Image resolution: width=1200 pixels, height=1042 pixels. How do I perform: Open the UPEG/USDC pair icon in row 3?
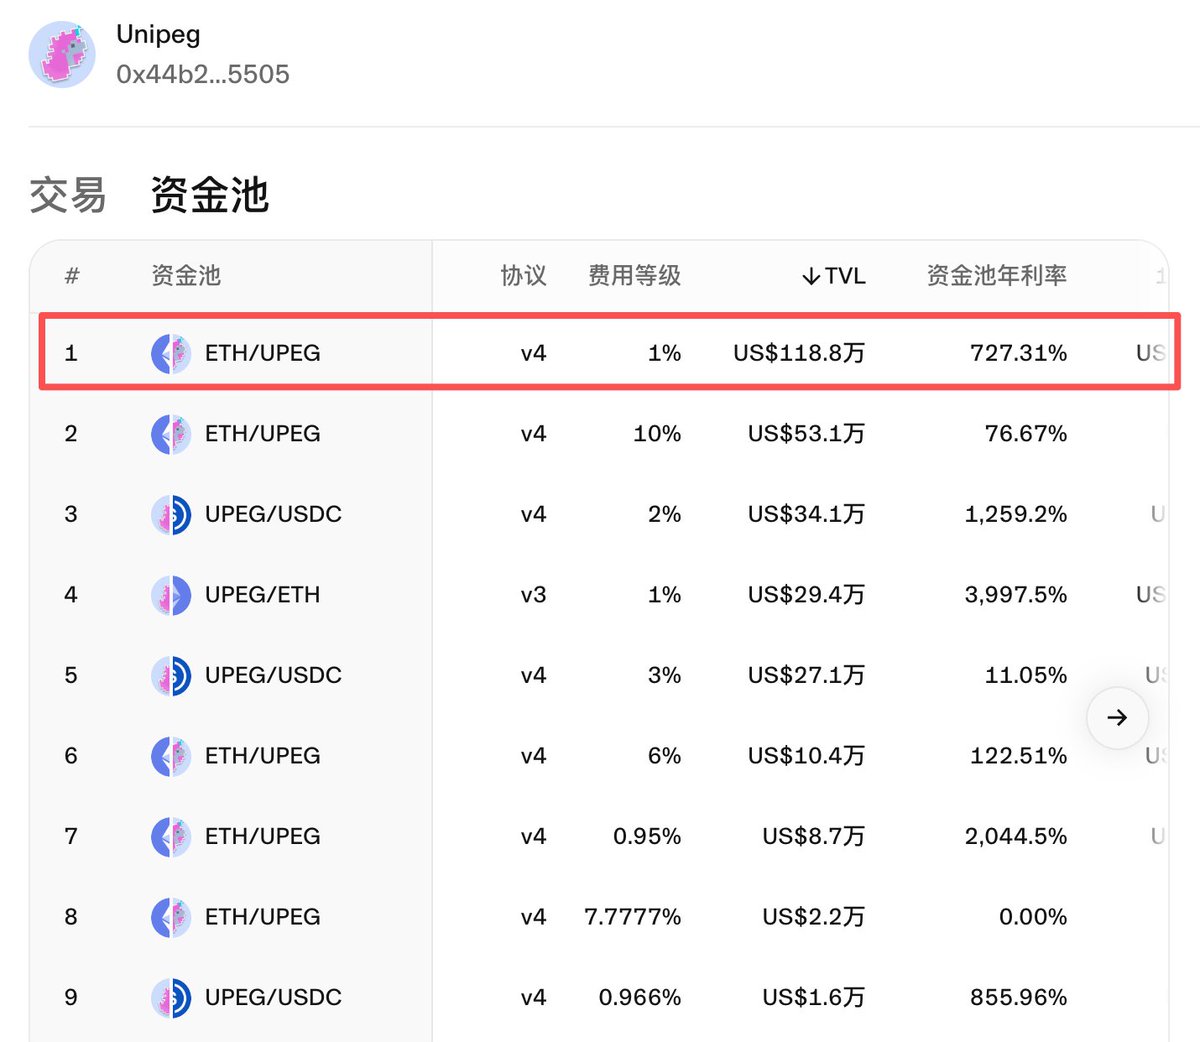(x=171, y=514)
